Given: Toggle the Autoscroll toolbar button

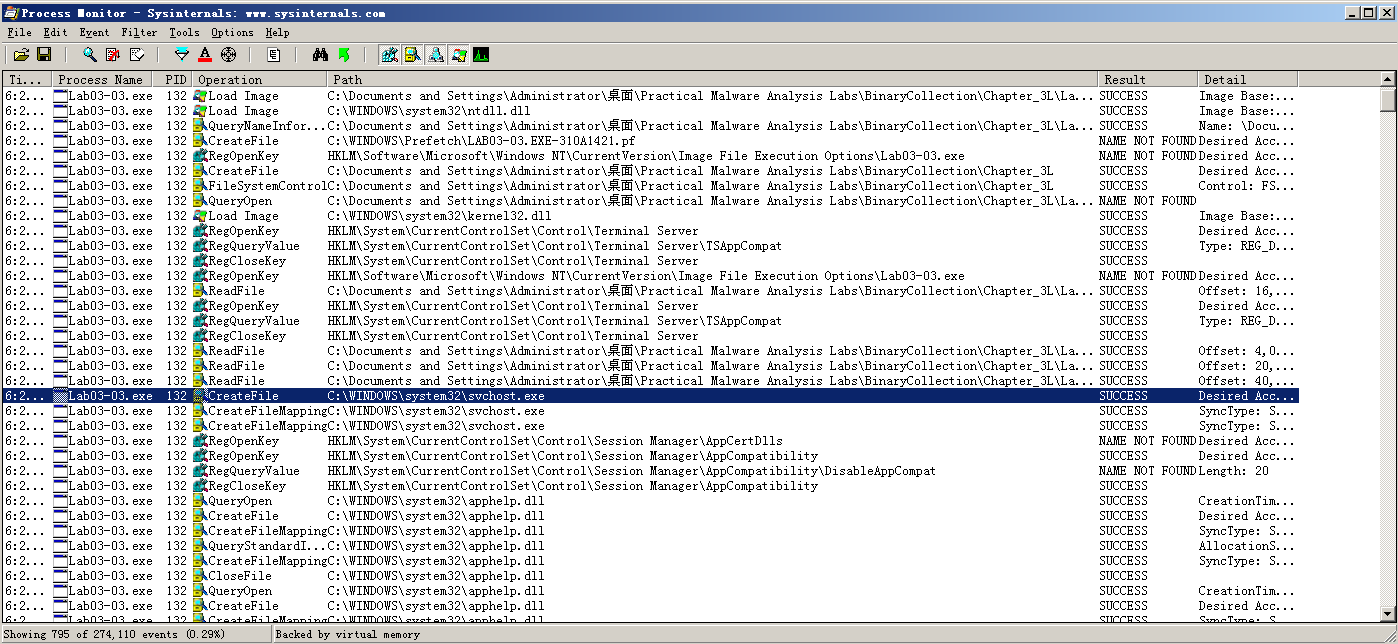Looking at the screenshot, I should (x=113, y=55).
